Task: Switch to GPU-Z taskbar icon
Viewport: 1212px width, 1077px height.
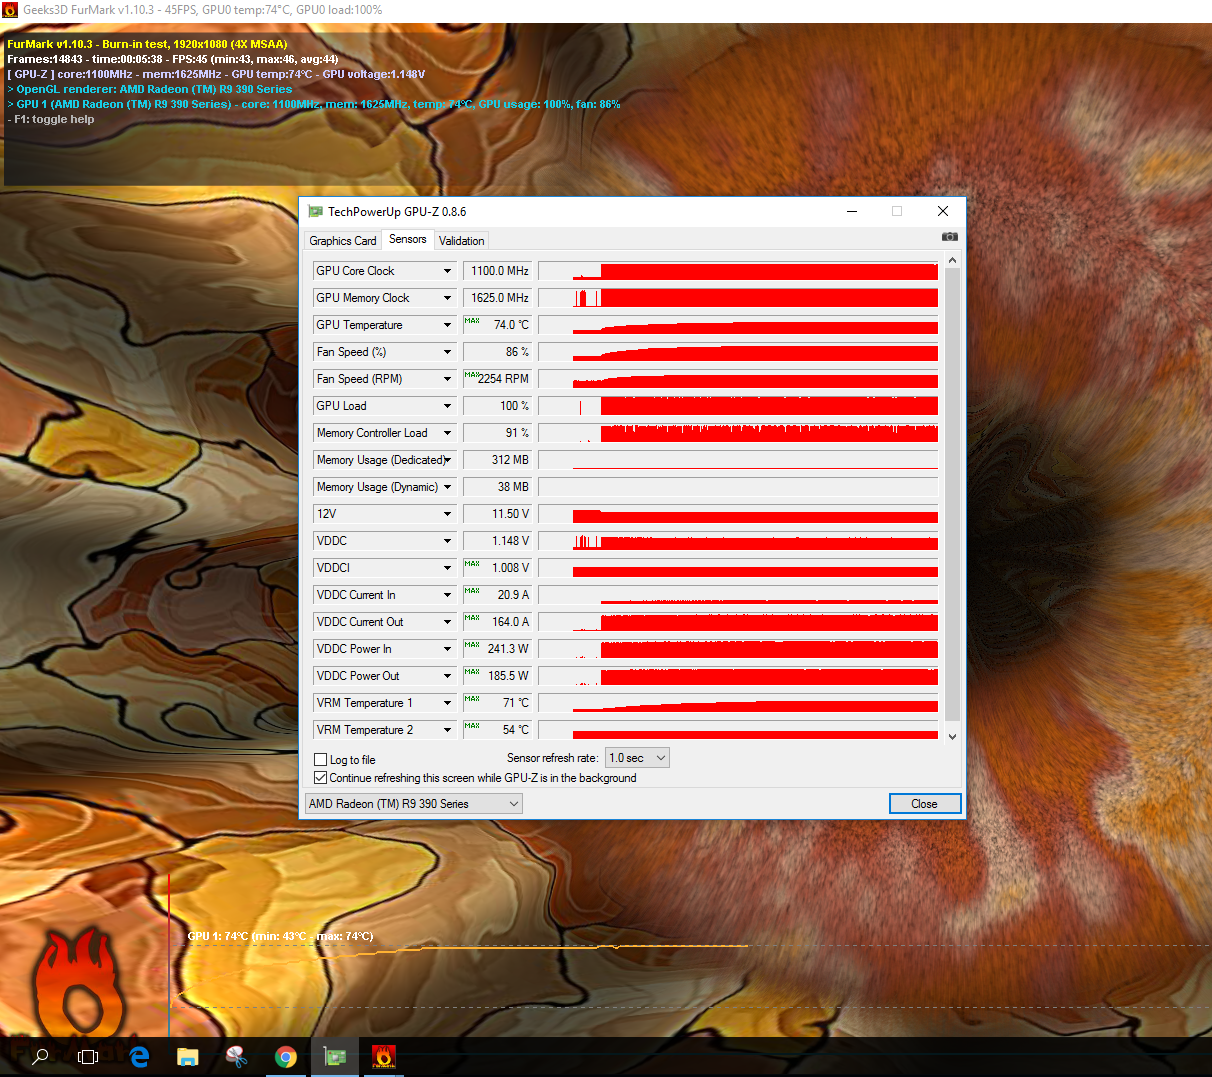Action: 334,1056
